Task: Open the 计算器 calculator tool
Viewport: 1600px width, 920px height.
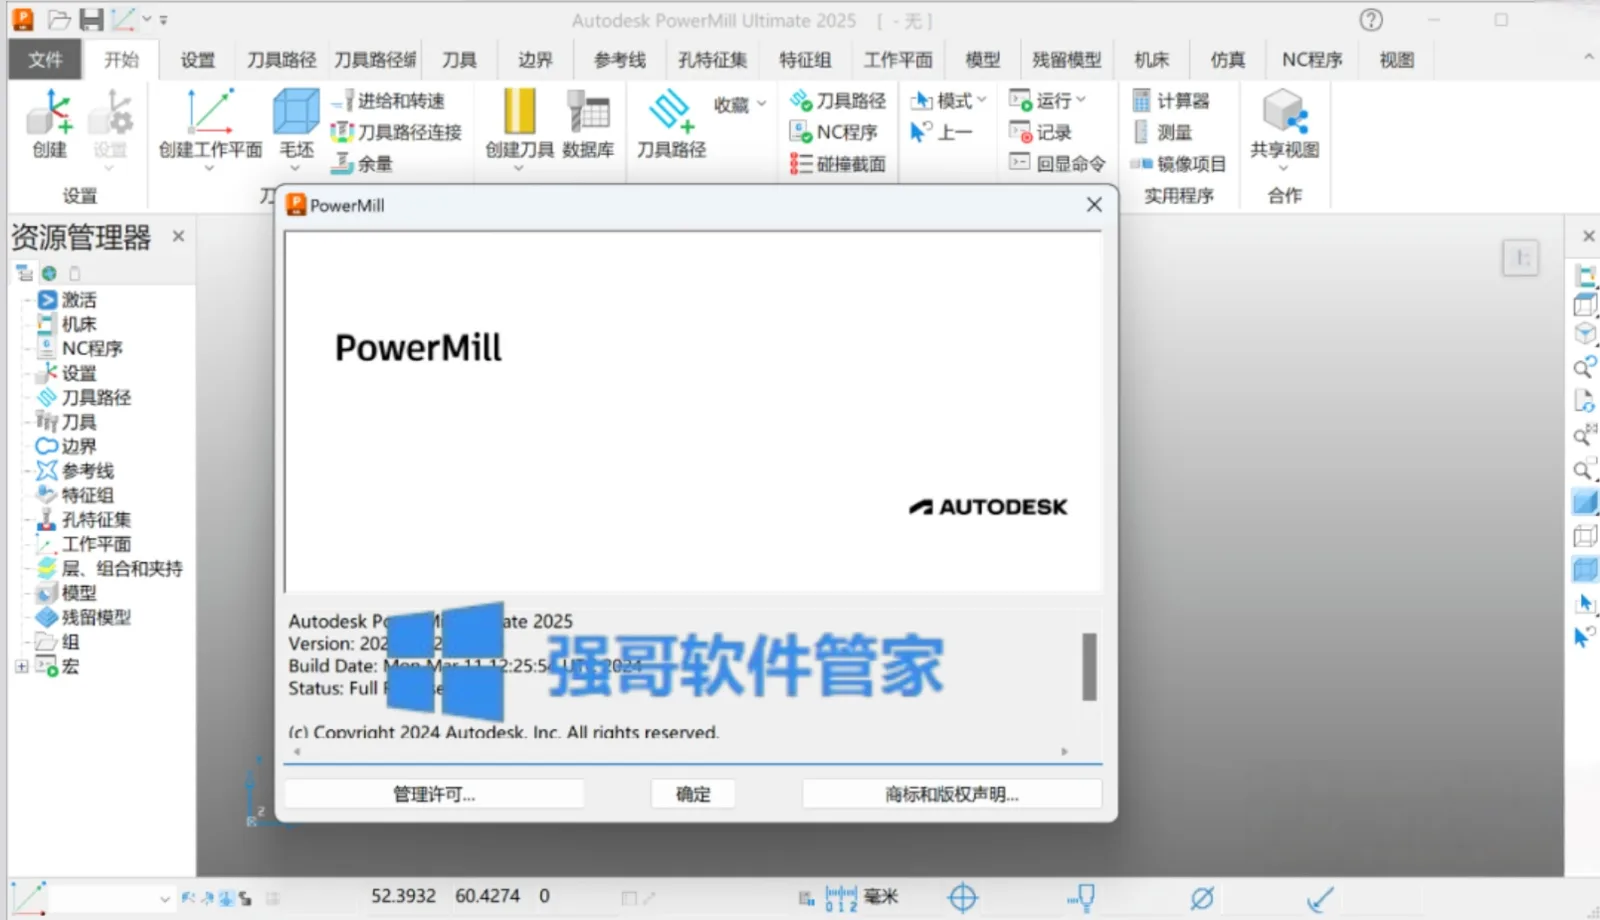Action: tap(1171, 101)
